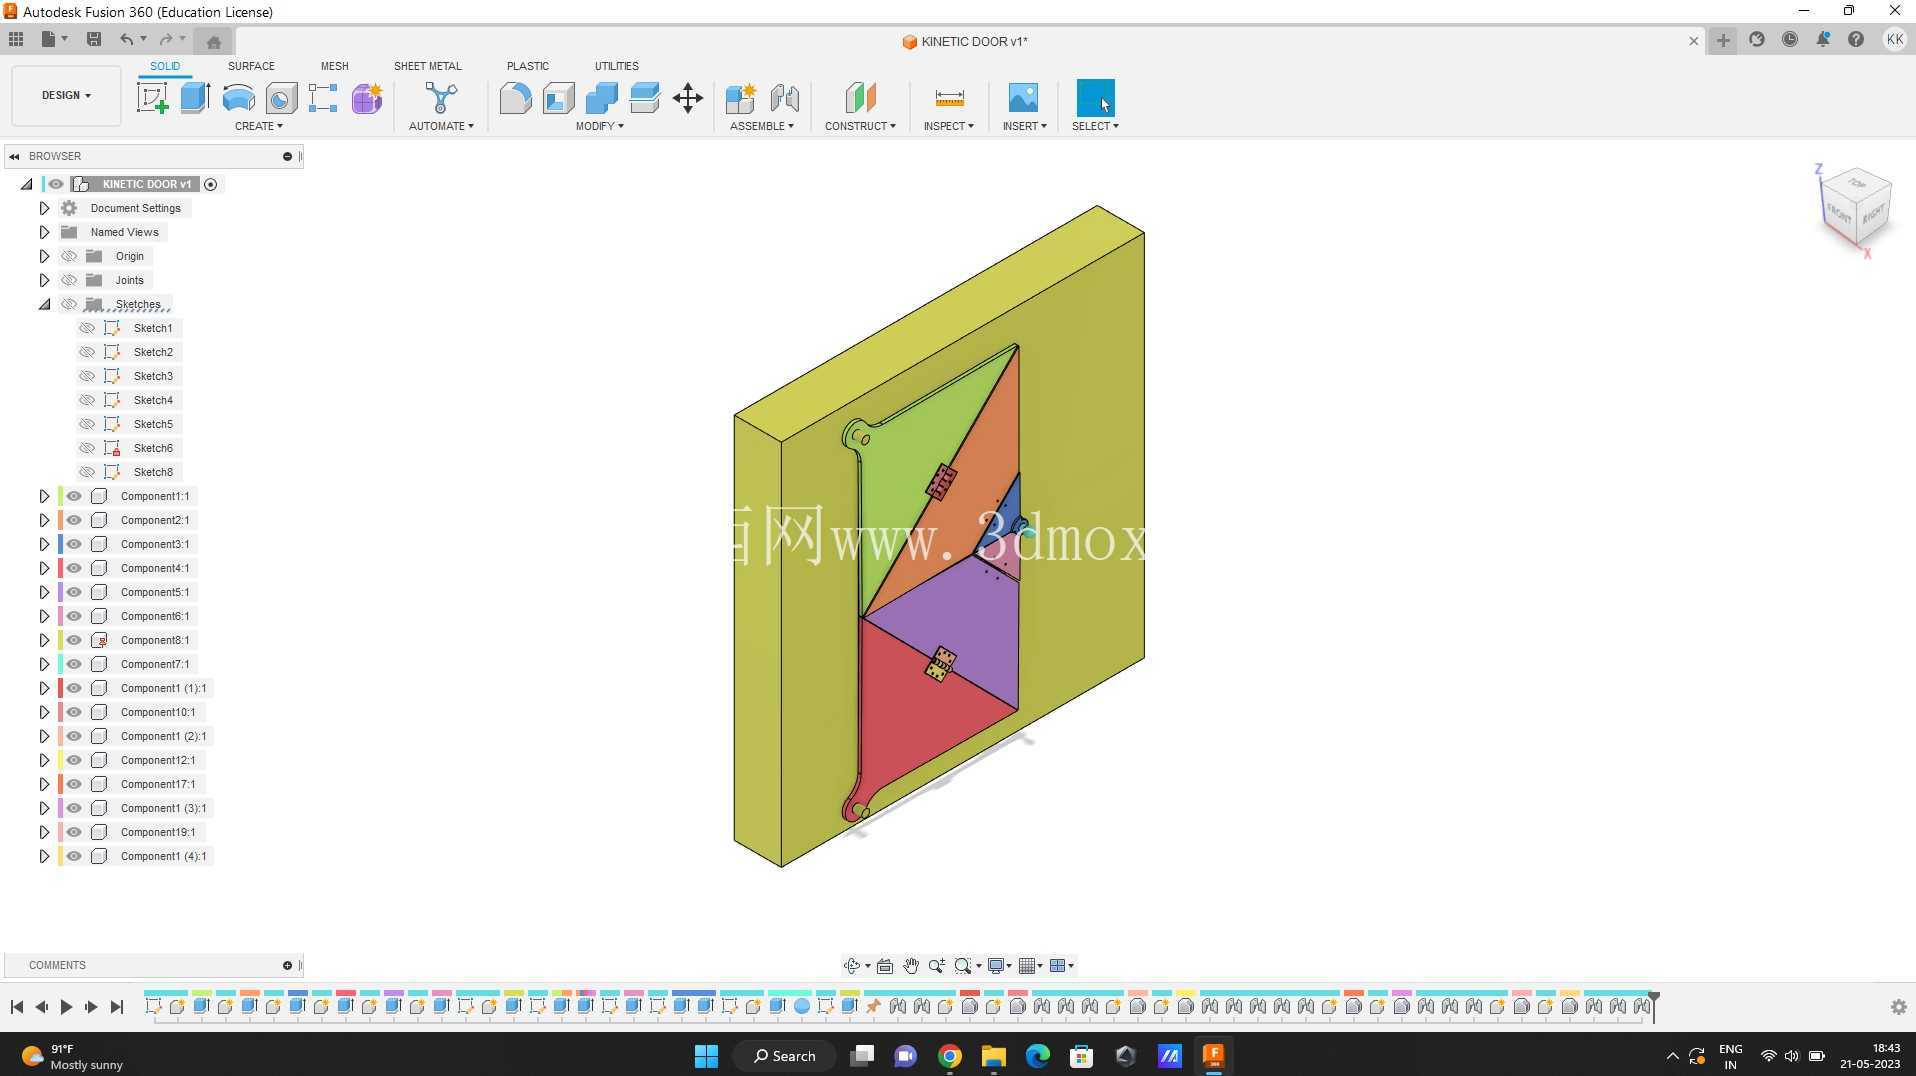Select the Pan hand tool
Screen dimensions: 1916x1076
[x=911, y=966]
